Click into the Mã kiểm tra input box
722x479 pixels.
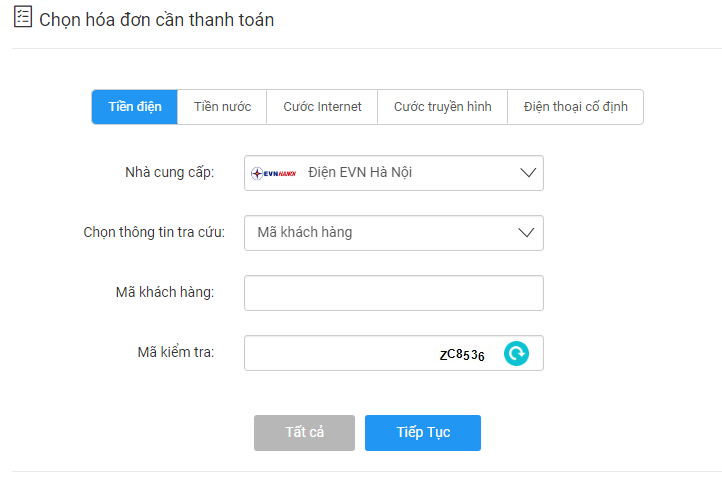[338, 353]
